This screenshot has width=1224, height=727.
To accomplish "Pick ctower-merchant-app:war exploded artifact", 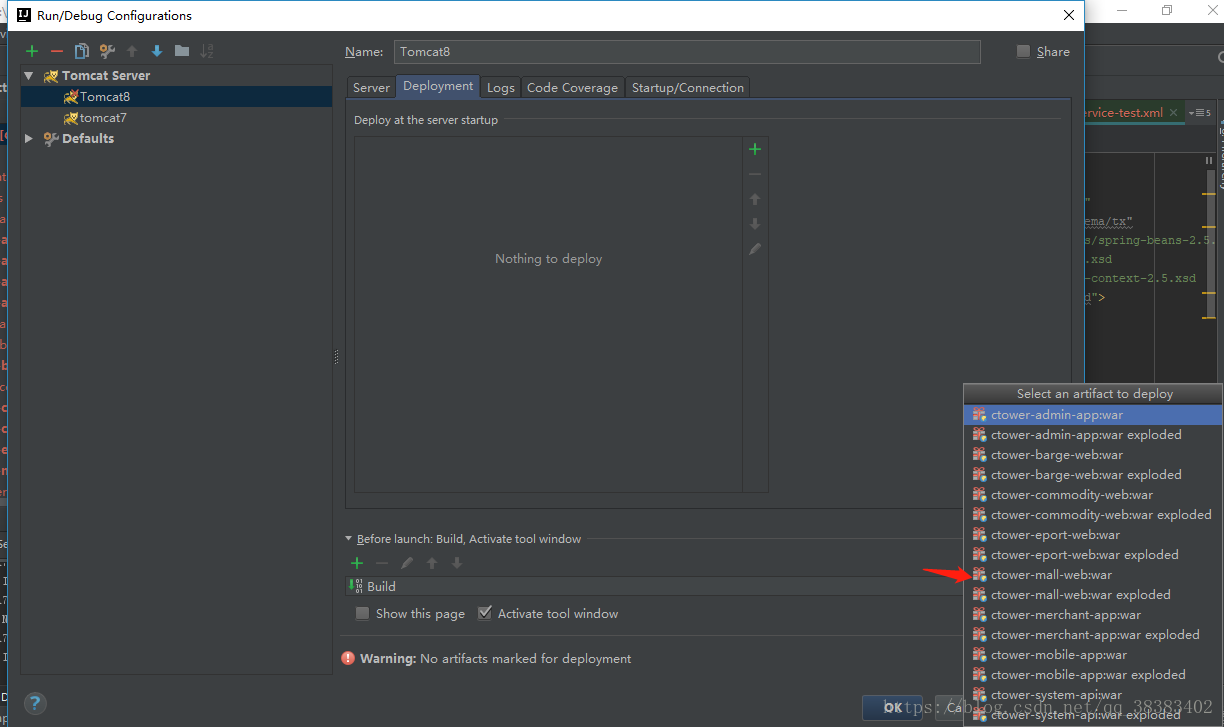I will click(x=1093, y=634).
